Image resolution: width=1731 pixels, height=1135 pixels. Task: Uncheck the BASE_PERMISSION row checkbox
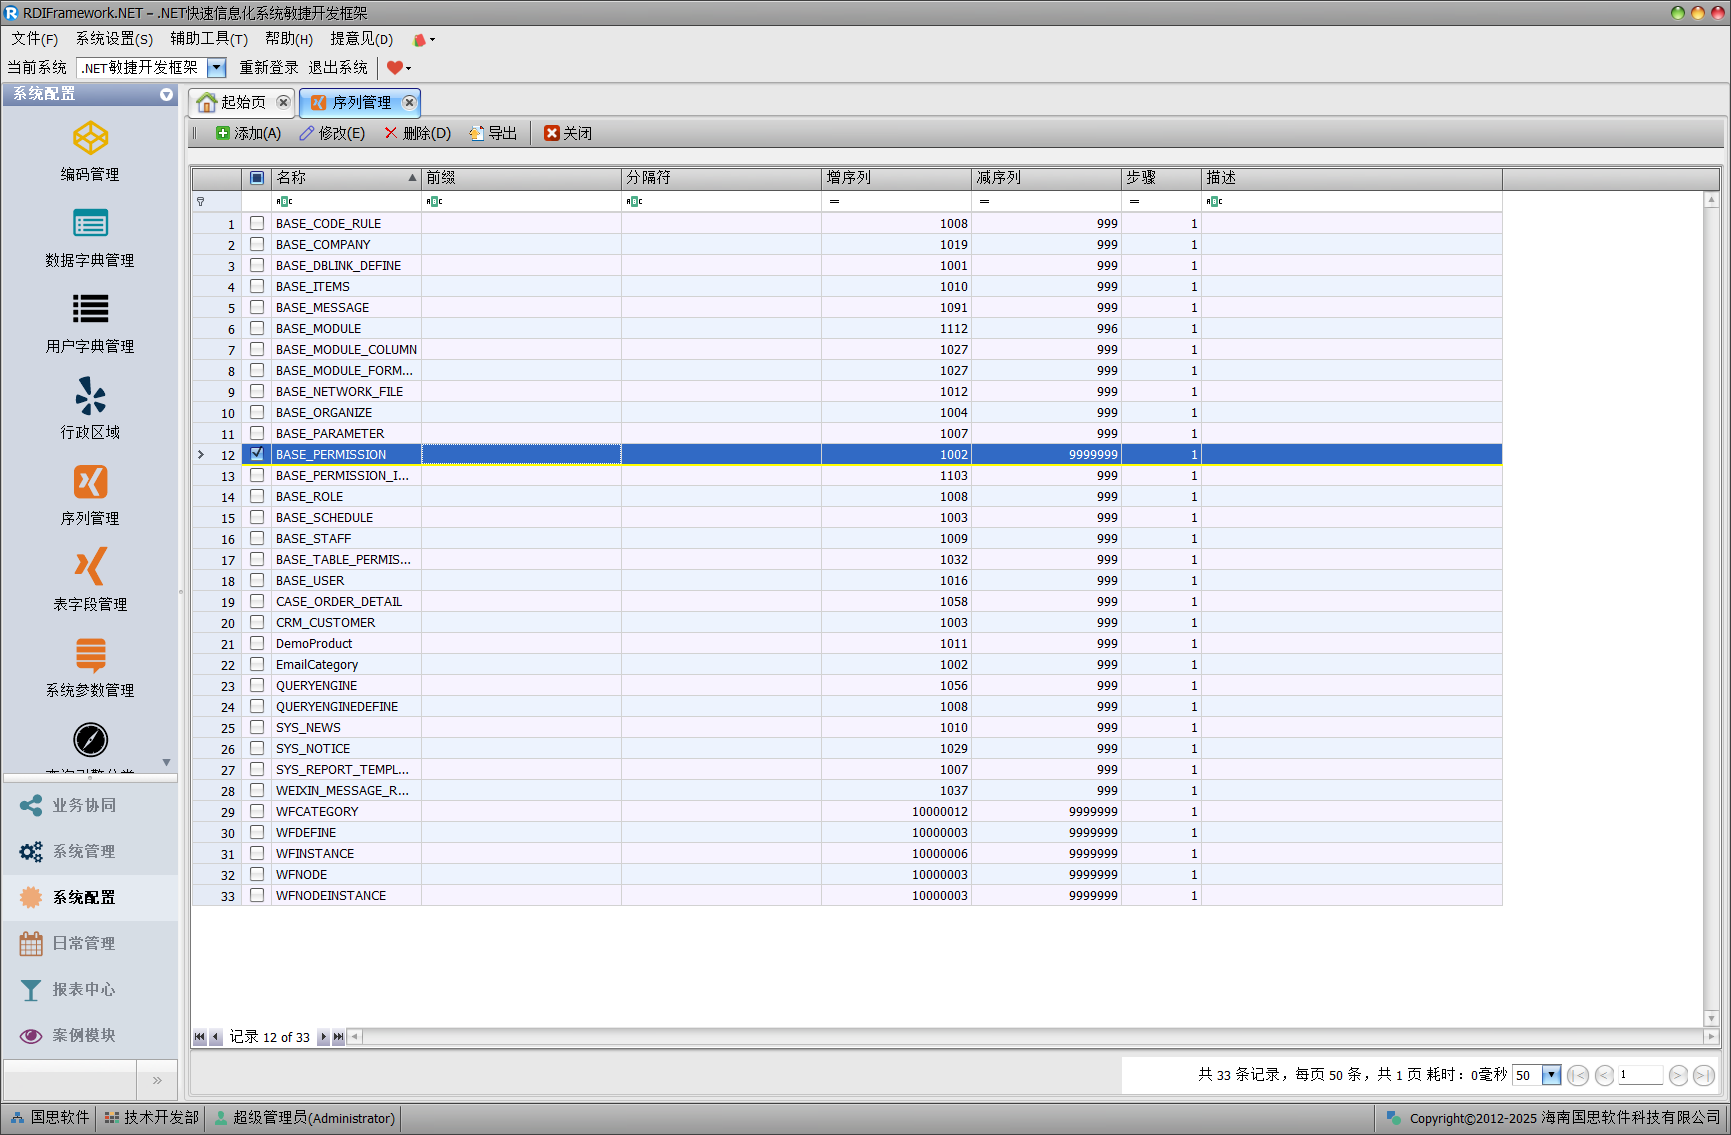[x=257, y=454]
